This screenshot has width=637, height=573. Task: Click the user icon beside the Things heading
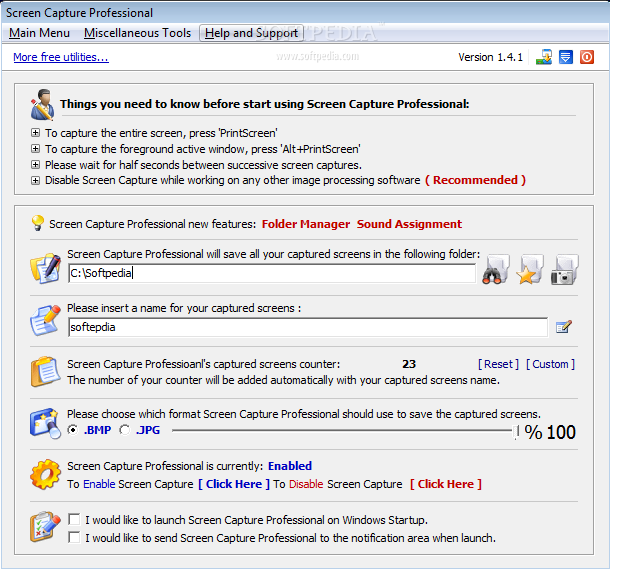click(42, 105)
